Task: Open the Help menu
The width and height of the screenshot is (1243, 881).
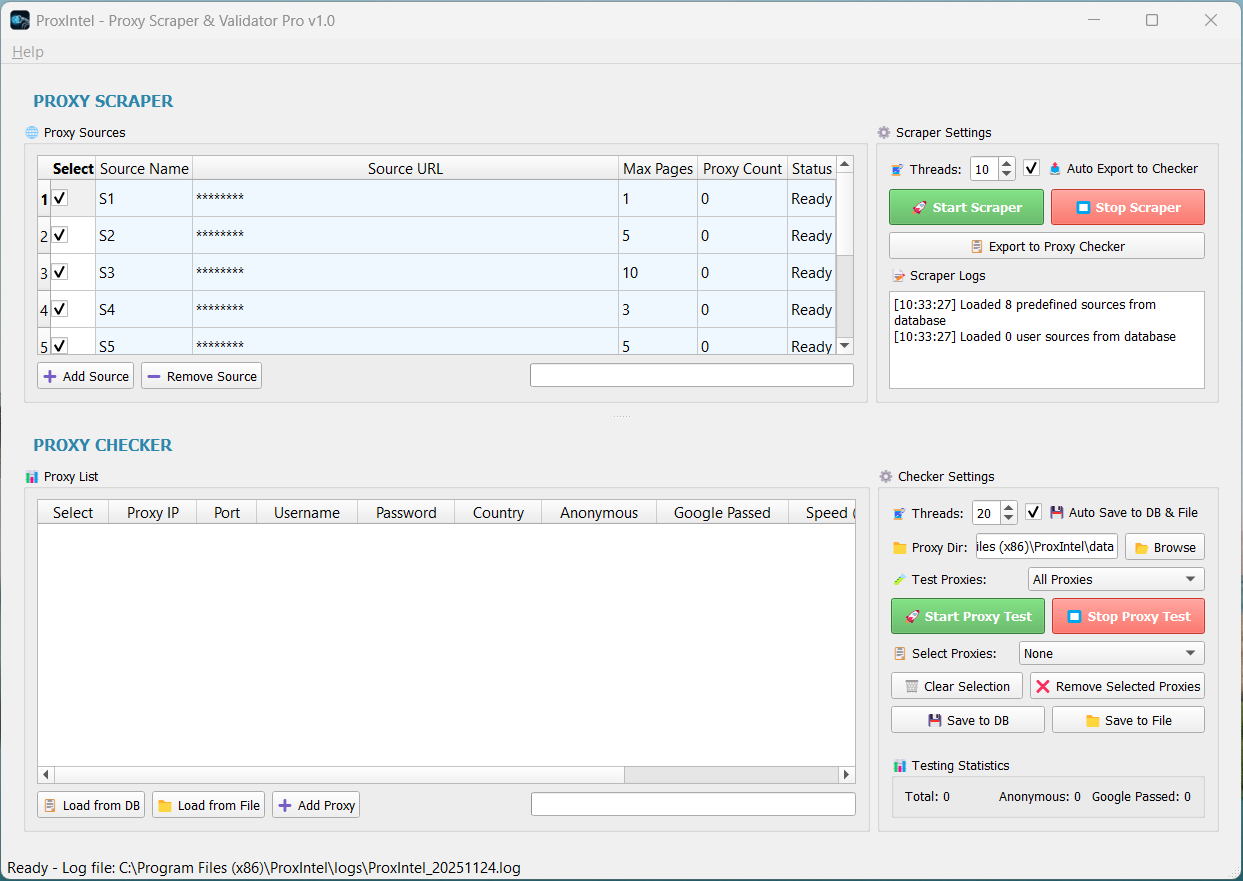Action: point(27,51)
